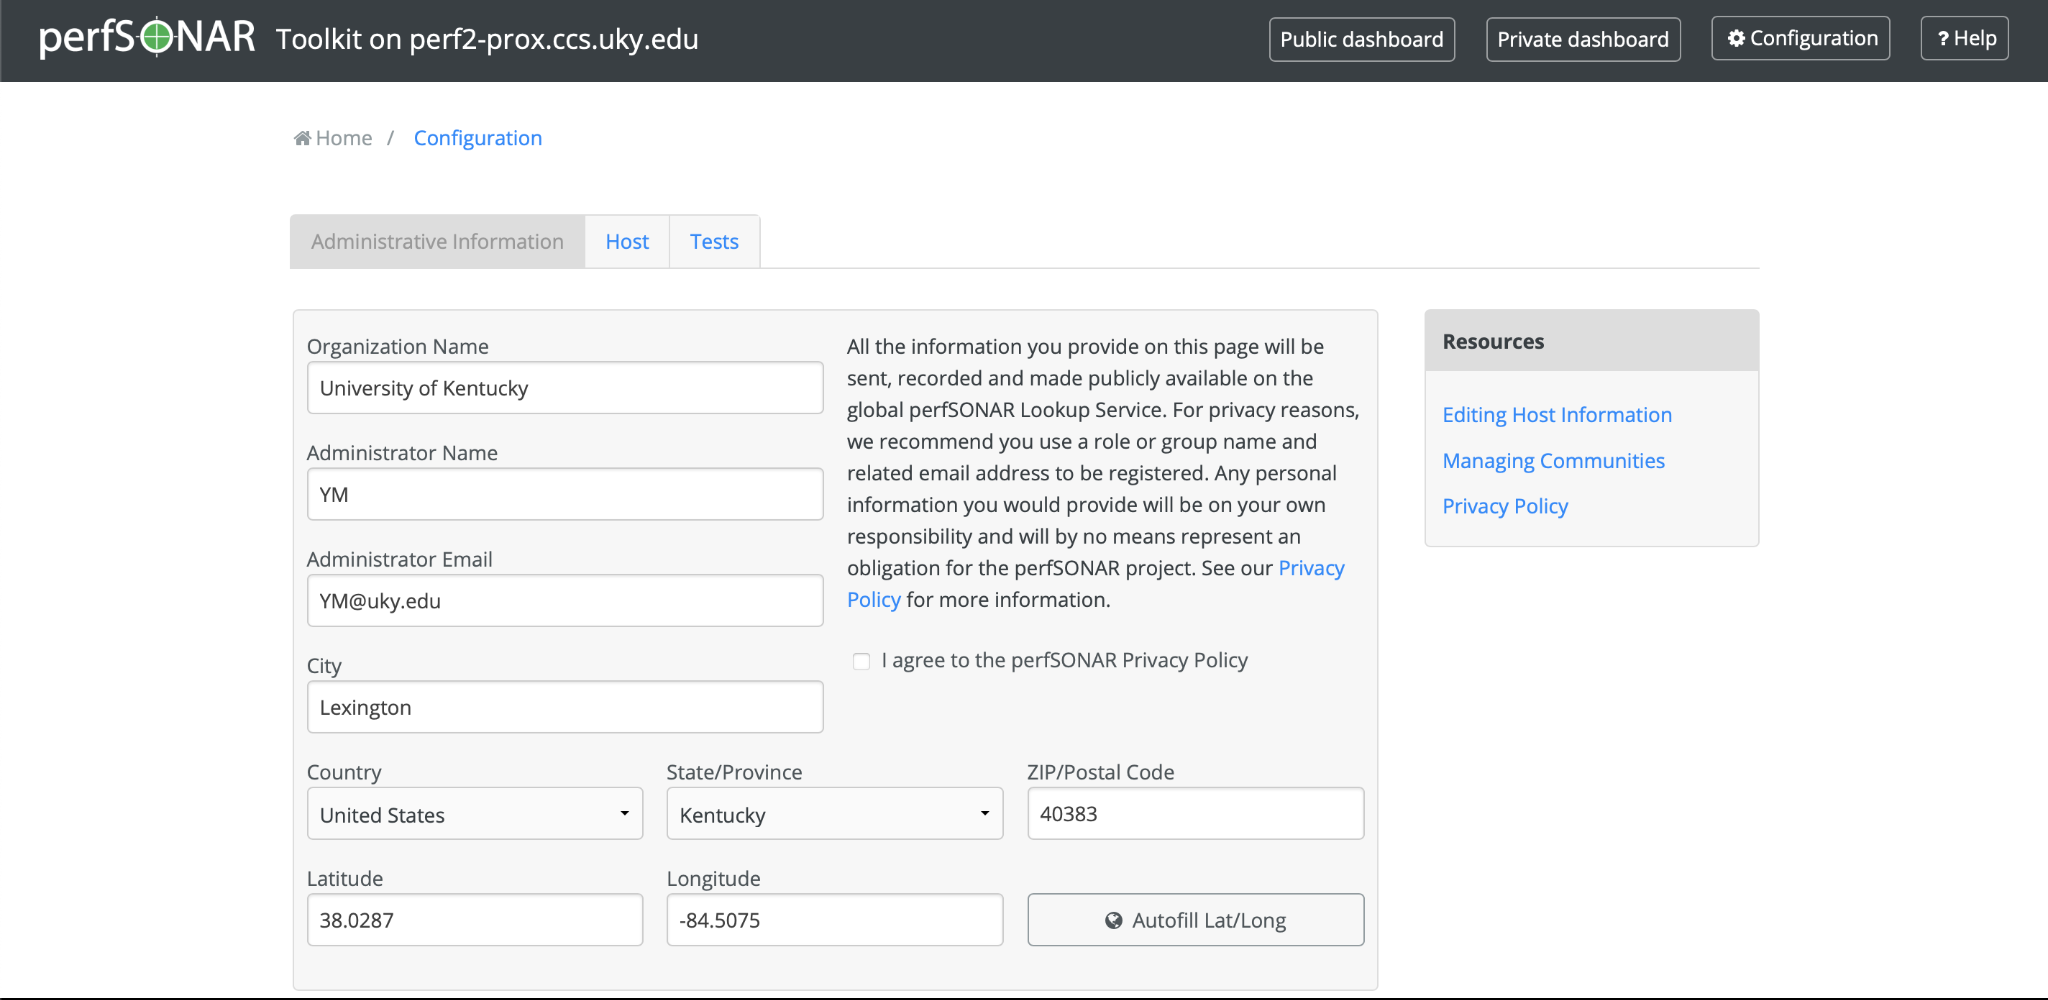
Task: Select the Administrative Information tab
Action: (x=437, y=241)
